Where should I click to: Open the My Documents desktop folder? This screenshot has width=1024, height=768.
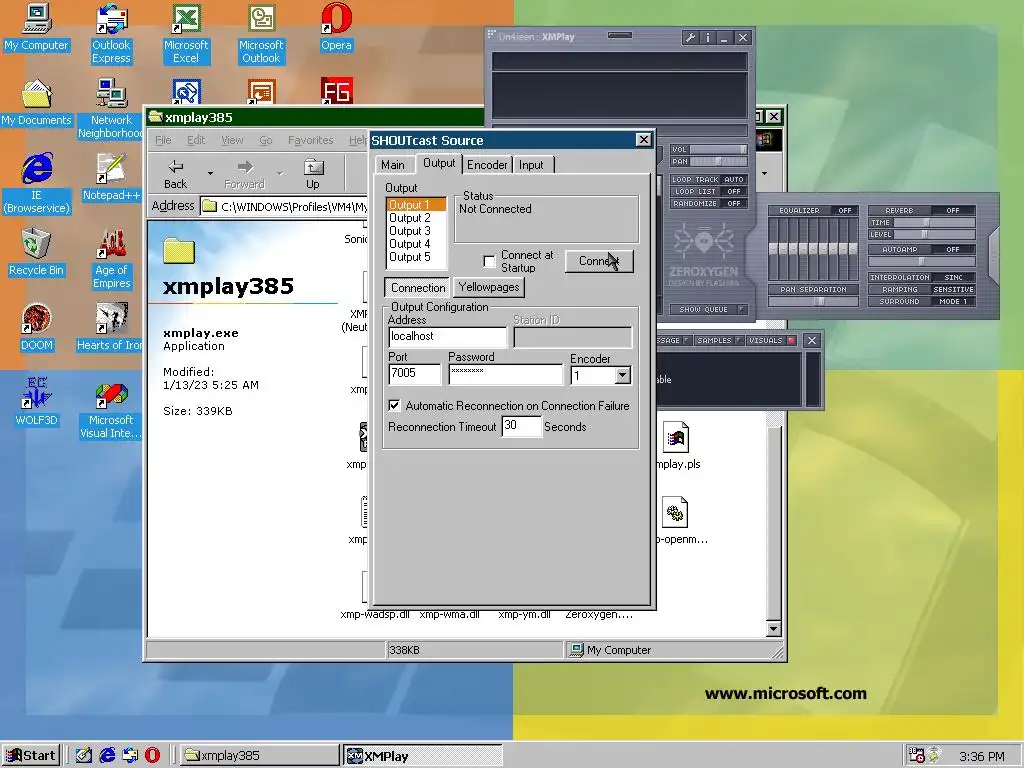coord(36,102)
